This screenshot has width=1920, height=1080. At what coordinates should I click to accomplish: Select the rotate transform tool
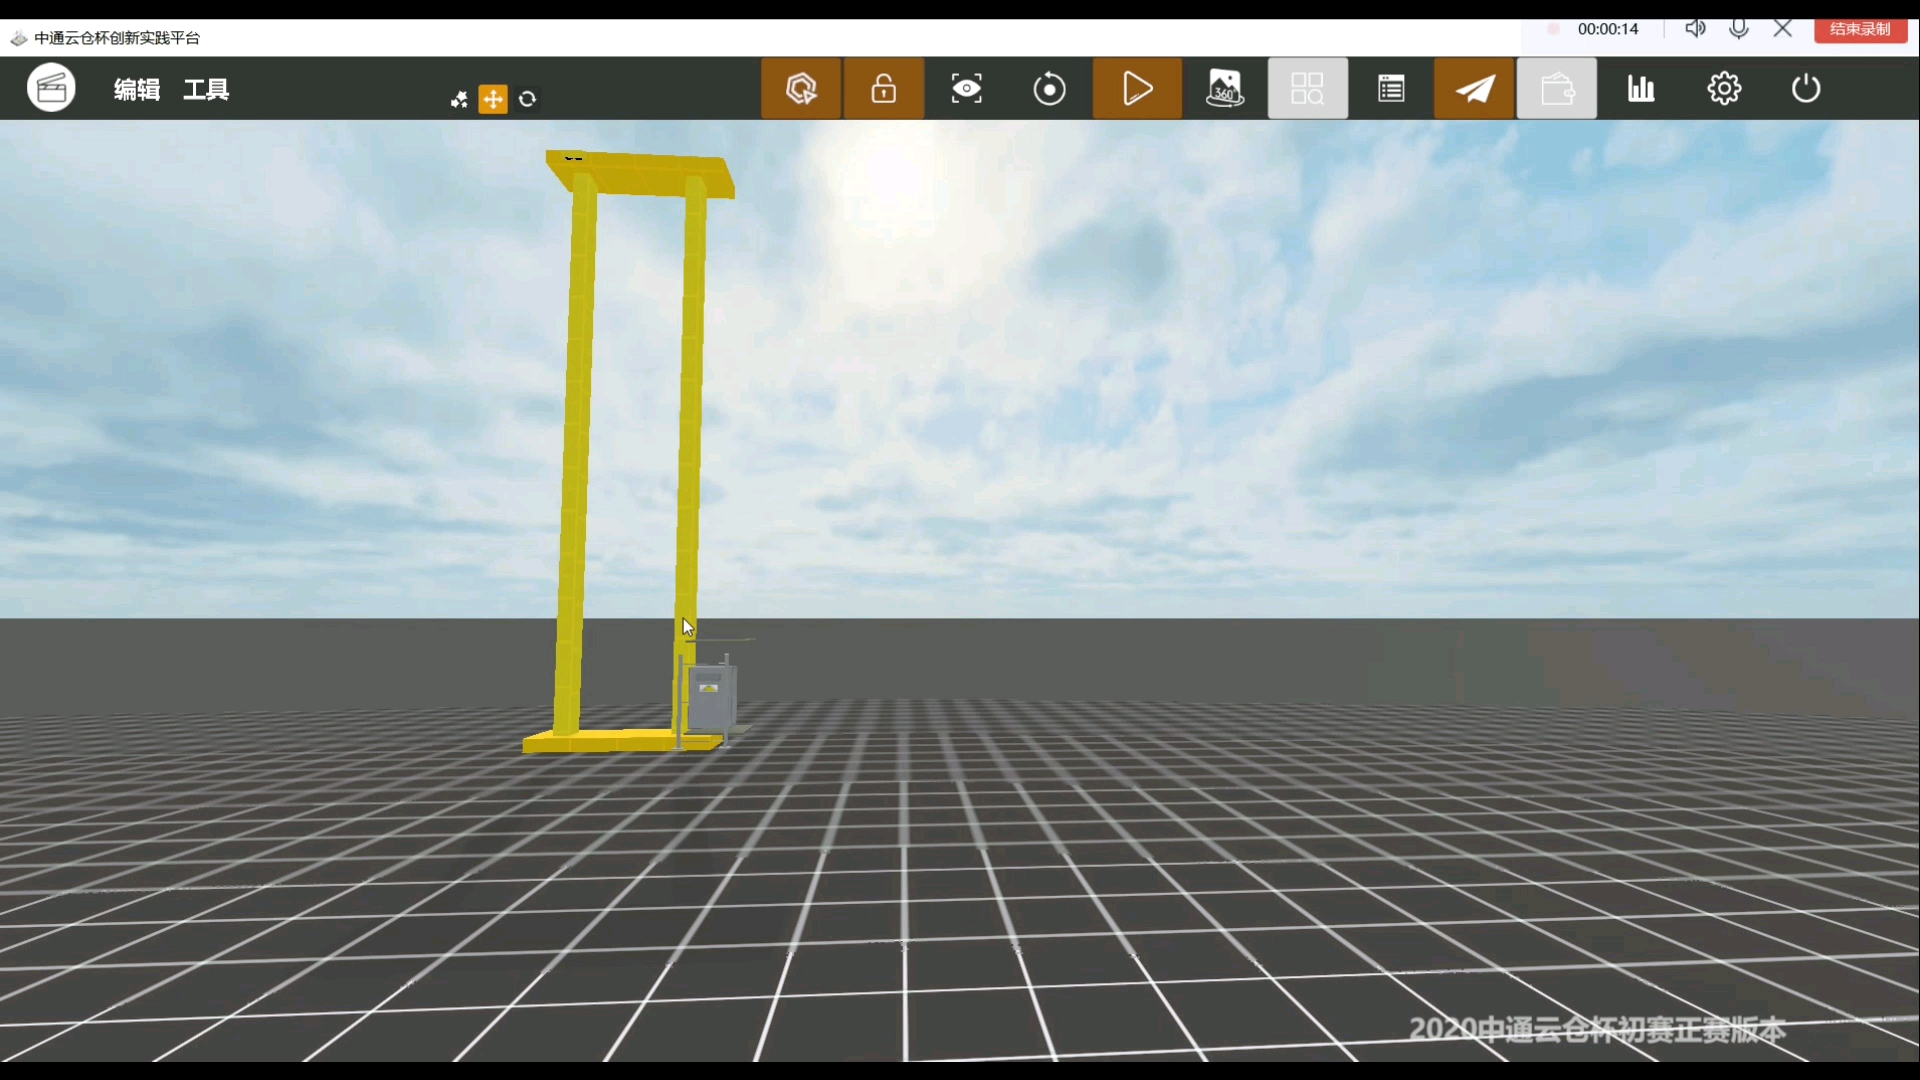coord(528,99)
